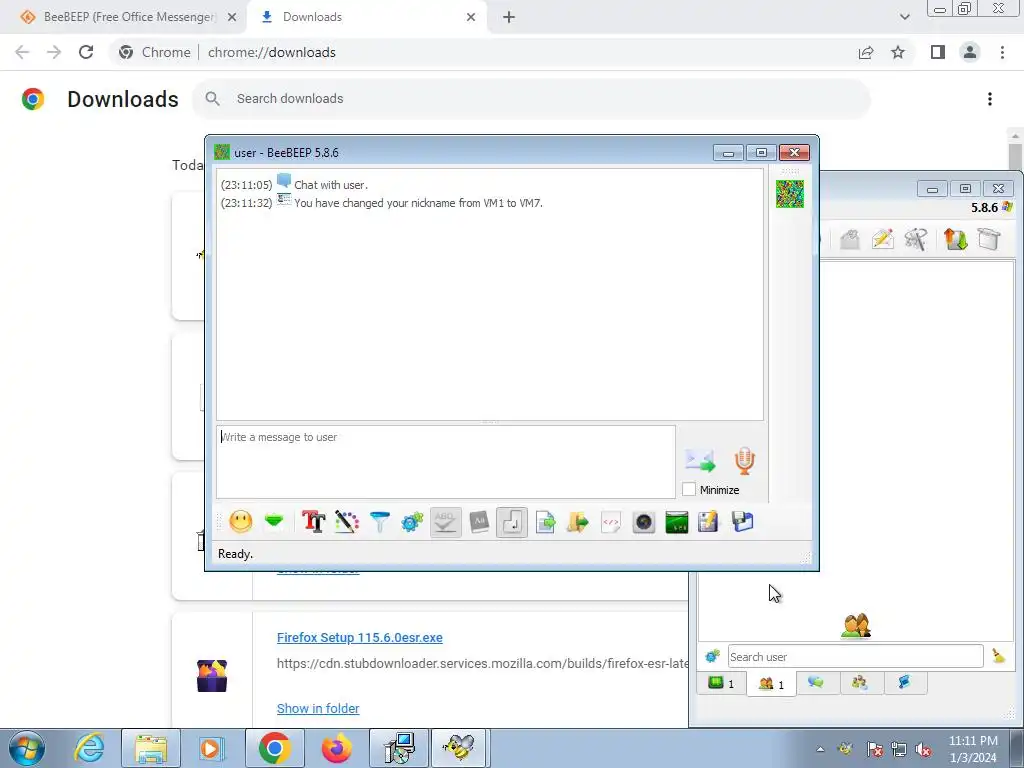Screen dimensions: 1024x768
Task: Click the screenshot camera icon
Action: coord(644,522)
